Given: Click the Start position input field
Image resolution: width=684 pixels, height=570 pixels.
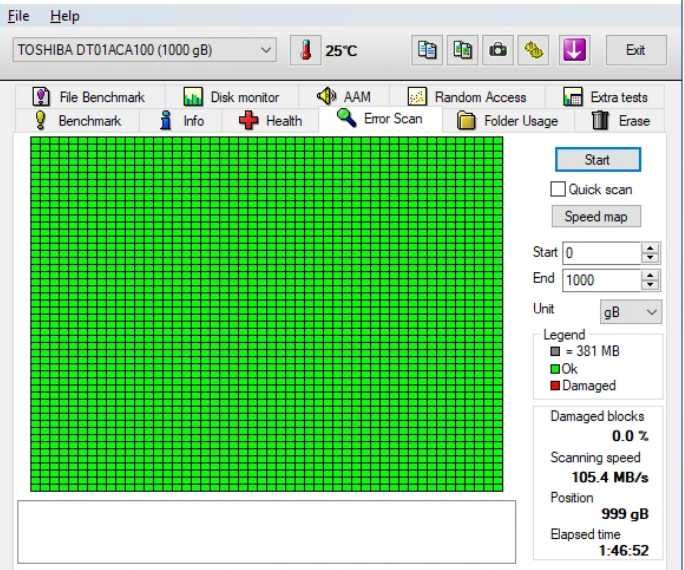Looking at the screenshot, I should 602,253.
